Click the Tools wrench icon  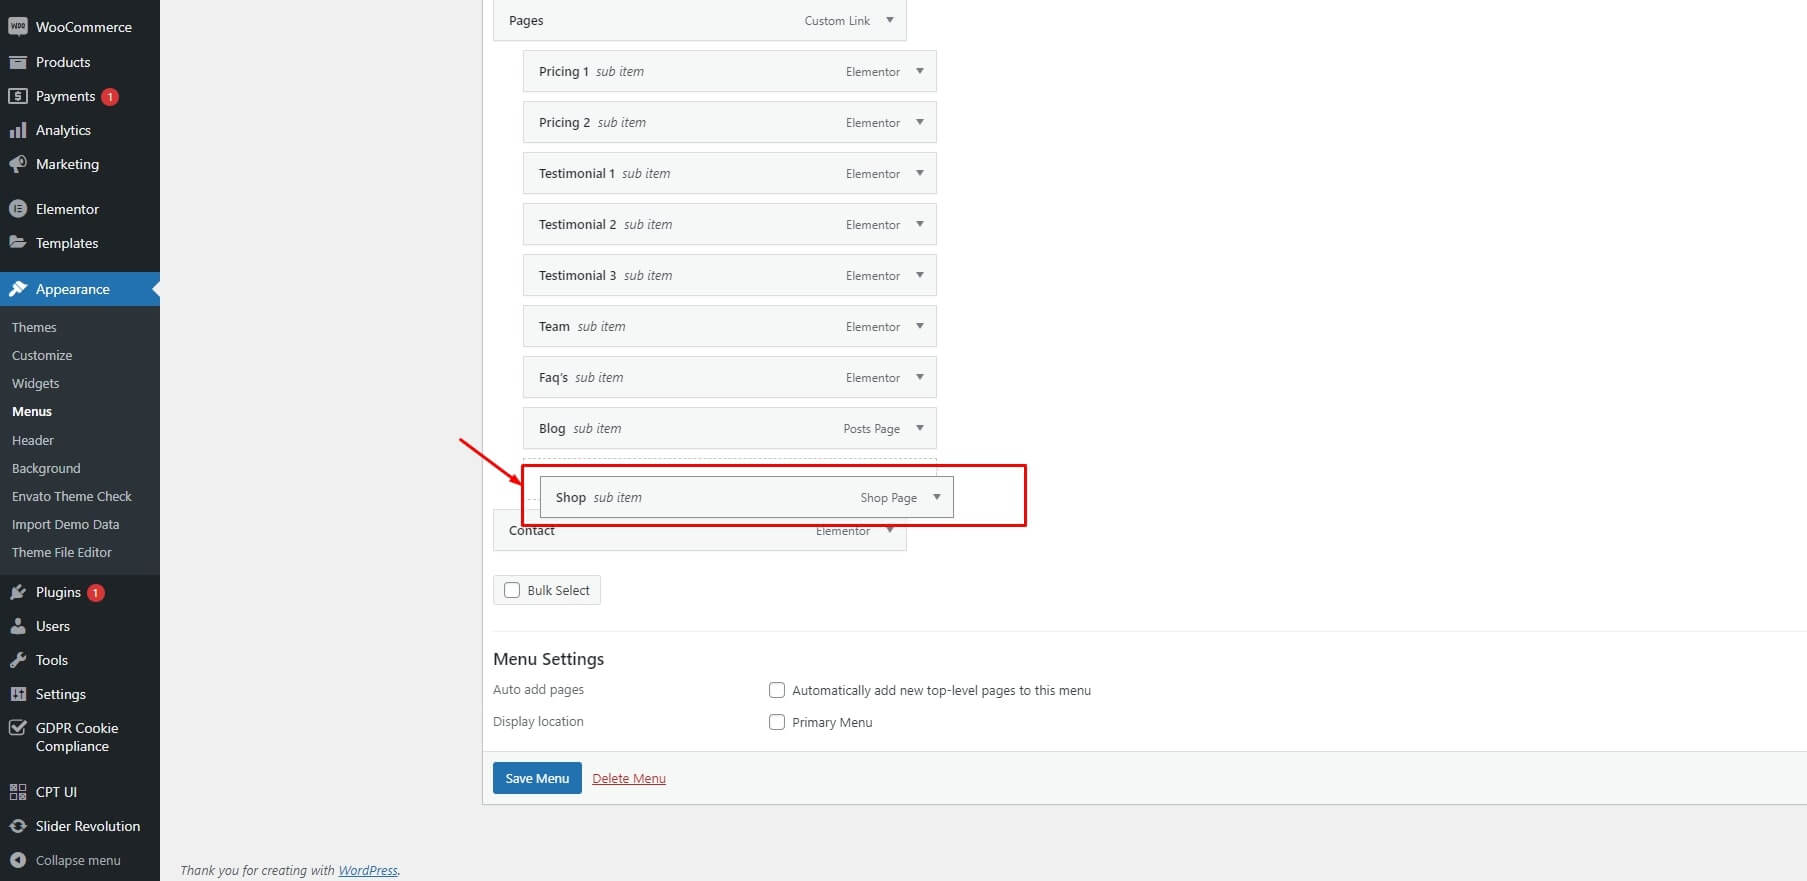pyautogui.click(x=18, y=660)
